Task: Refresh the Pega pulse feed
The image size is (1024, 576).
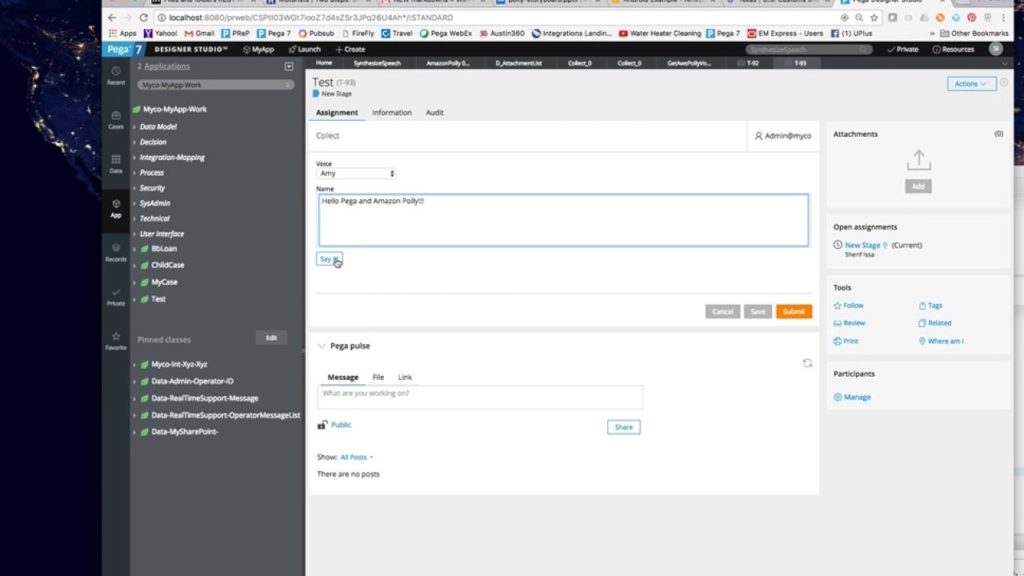Action: 807,363
